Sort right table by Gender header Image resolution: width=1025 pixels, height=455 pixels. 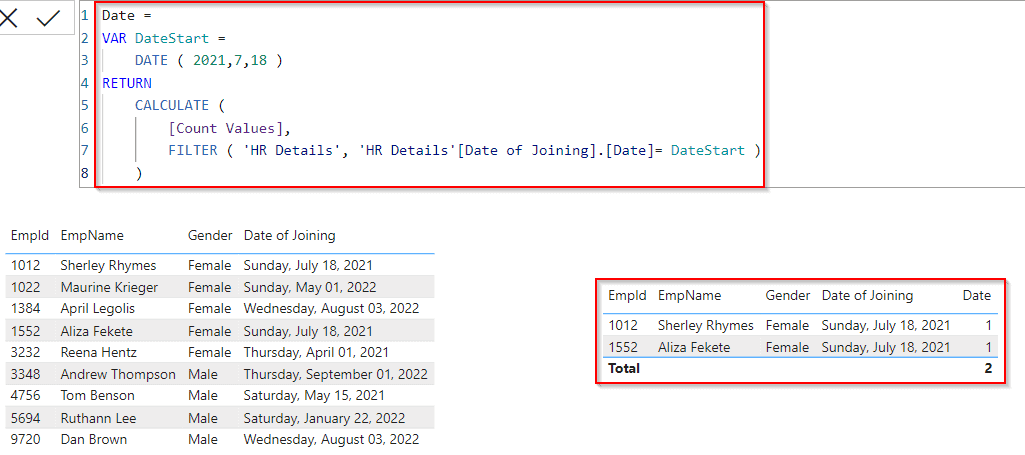788,295
